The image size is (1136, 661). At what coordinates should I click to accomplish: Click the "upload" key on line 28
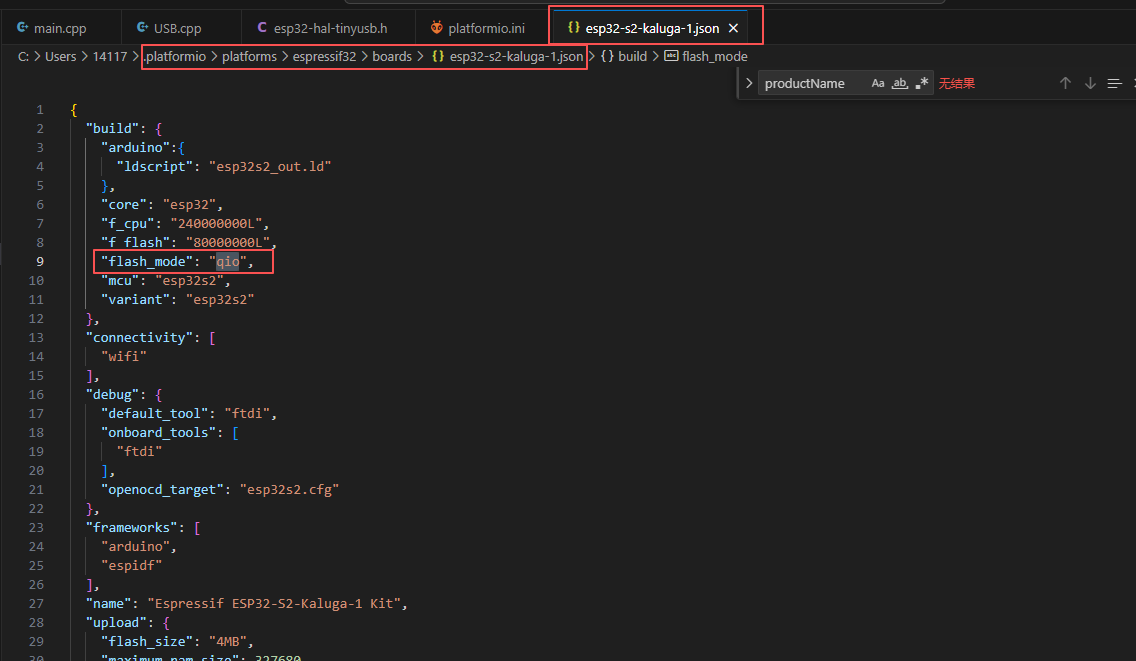pyautogui.click(x=116, y=623)
